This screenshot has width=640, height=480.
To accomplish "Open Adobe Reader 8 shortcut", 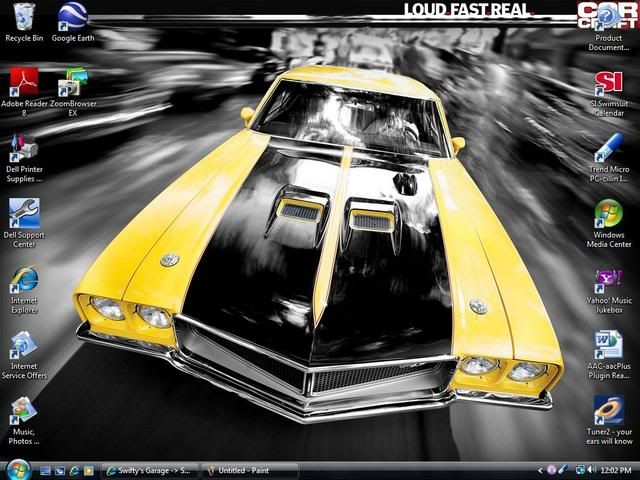I will tap(24, 81).
